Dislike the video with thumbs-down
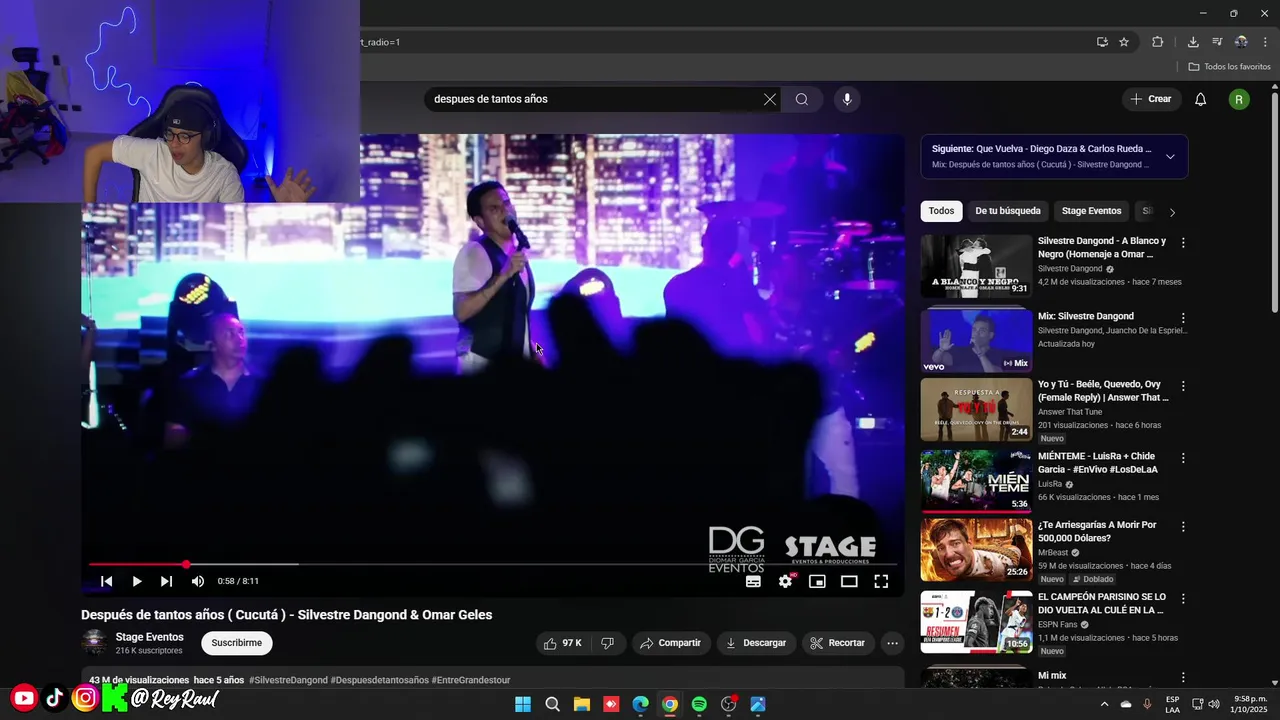Image resolution: width=1280 pixels, height=720 pixels. tap(608, 643)
